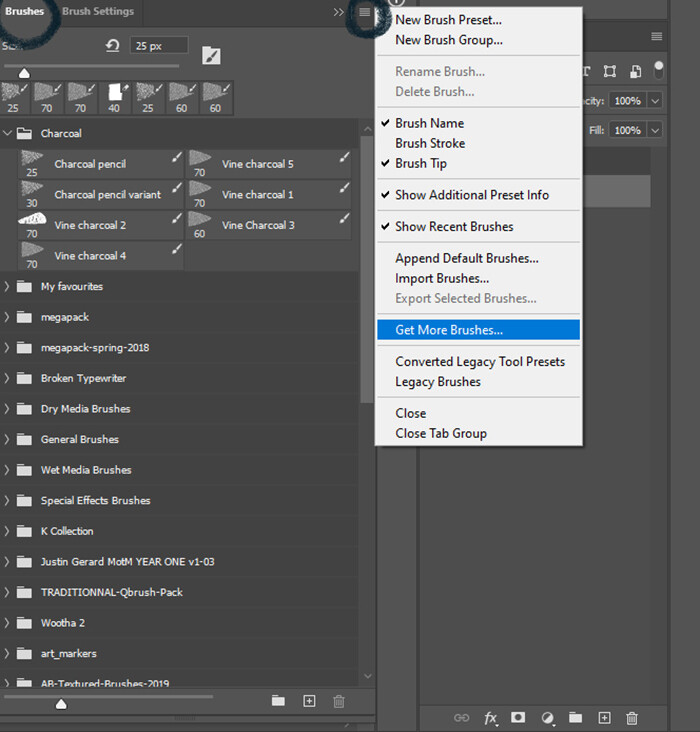
Task: Load Legacy Brushes
Action: point(478,381)
